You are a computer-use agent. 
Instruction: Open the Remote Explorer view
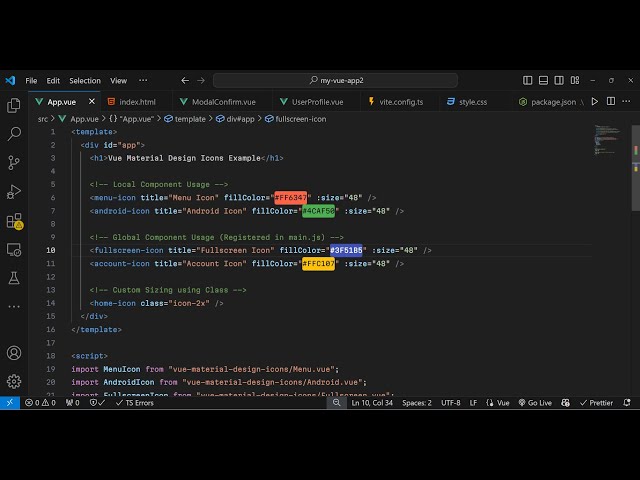pyautogui.click(x=14, y=249)
